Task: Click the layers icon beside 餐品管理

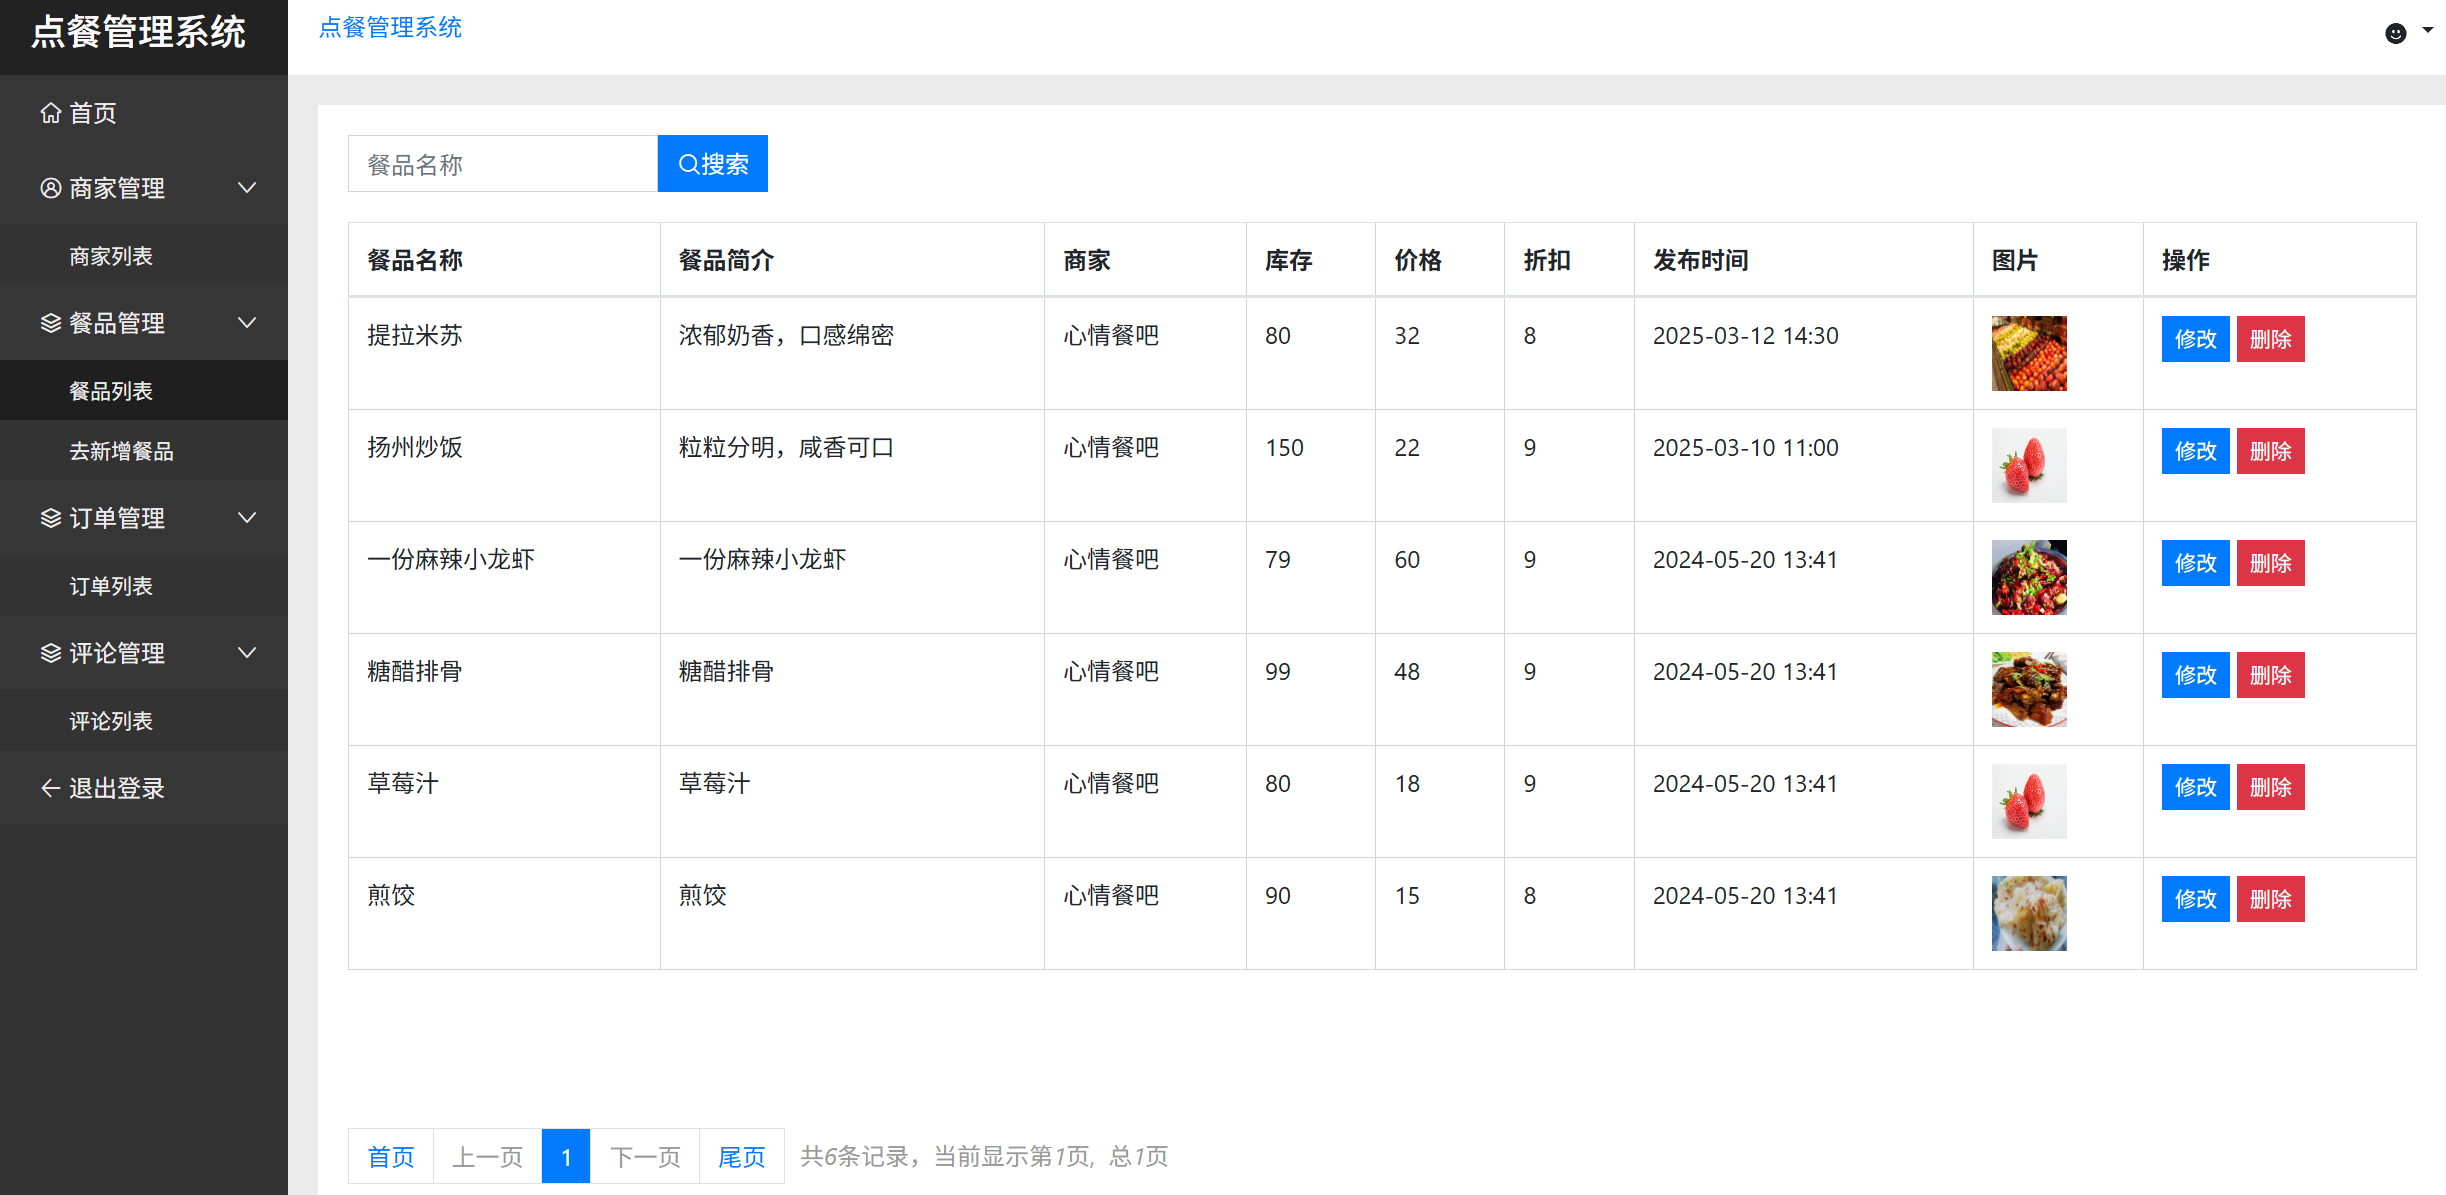Action: (51, 323)
